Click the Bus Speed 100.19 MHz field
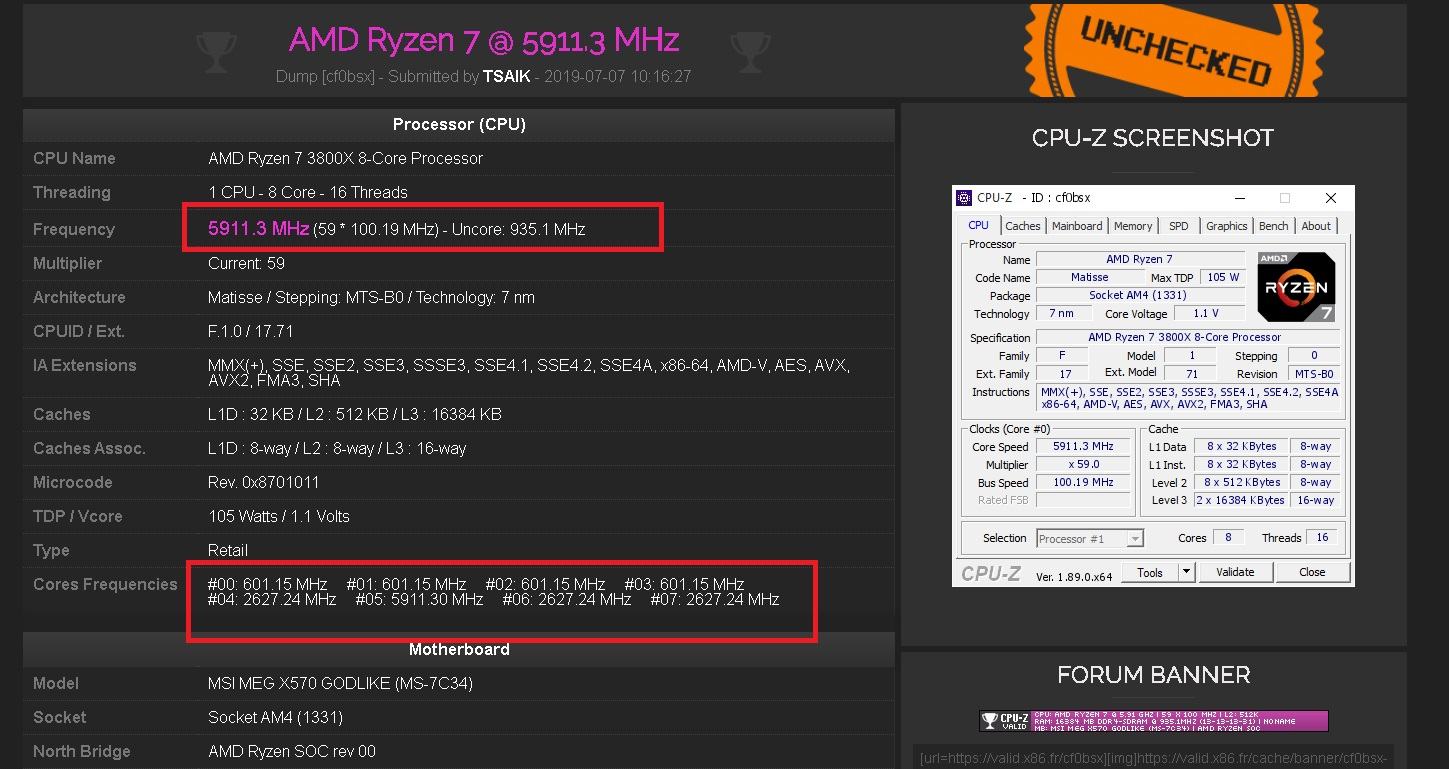Image resolution: width=1449 pixels, height=769 pixels. tap(1083, 482)
